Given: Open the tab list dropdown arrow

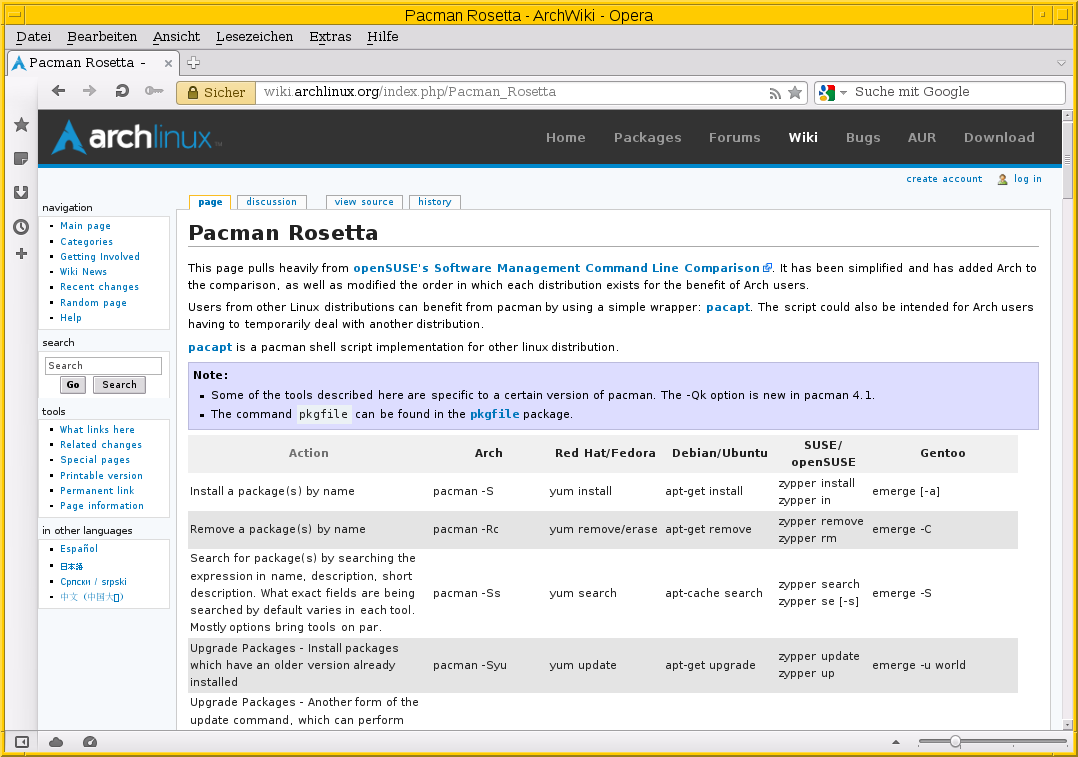Looking at the screenshot, I should point(1061,63).
